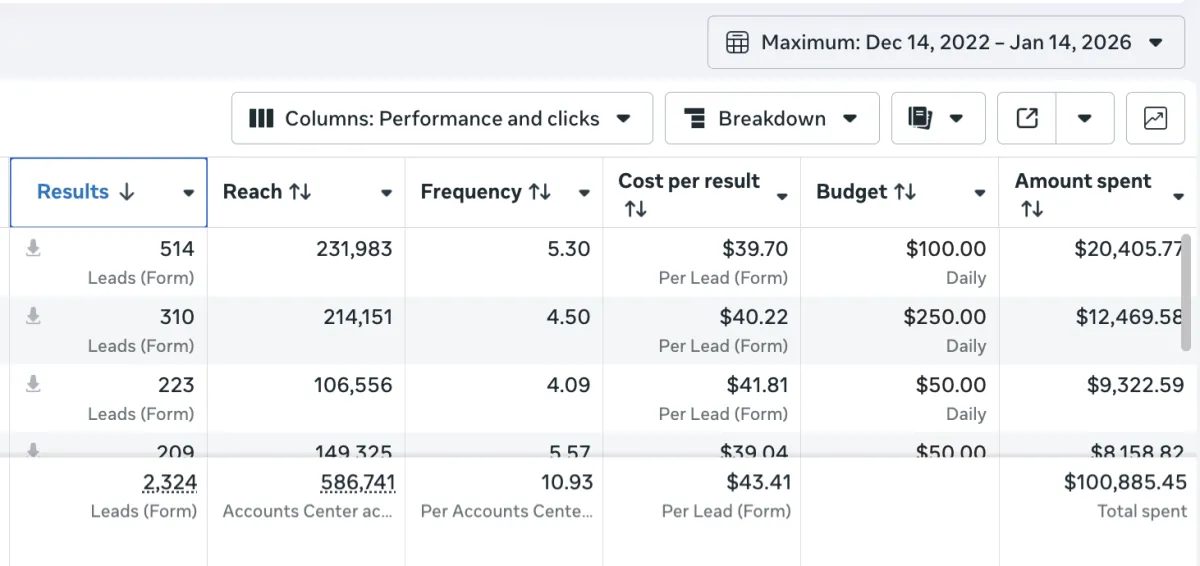Click the Columns bars icon
The height and width of the screenshot is (566, 1200).
(x=261, y=118)
